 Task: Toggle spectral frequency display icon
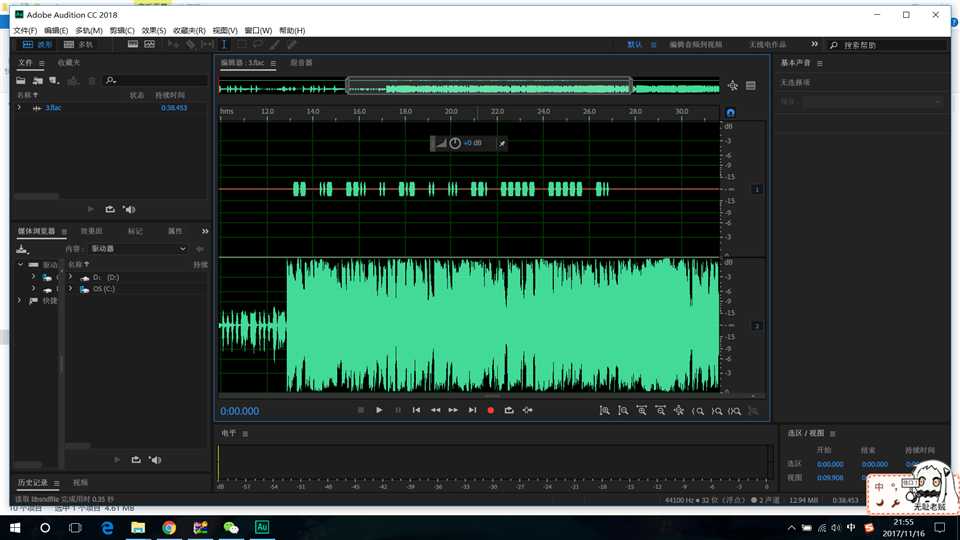point(133,45)
